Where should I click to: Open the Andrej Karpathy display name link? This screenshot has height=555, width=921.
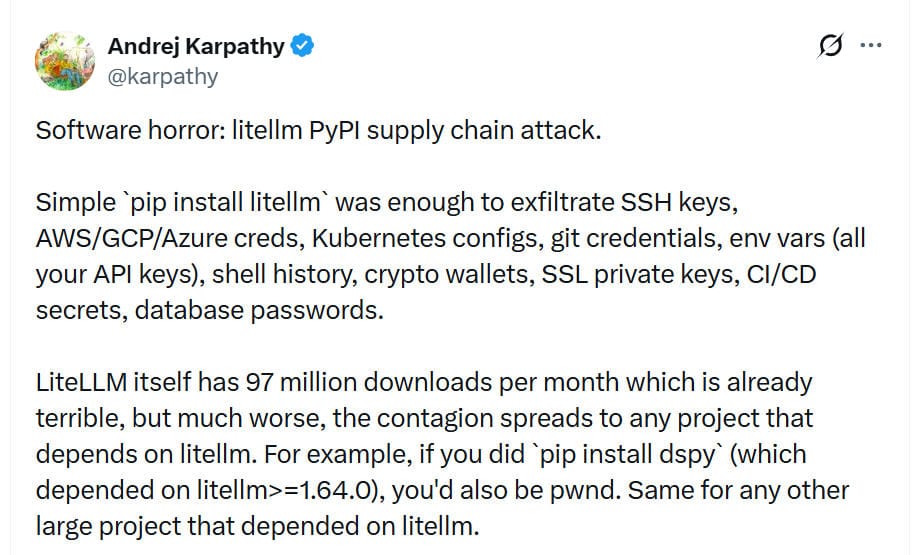[x=195, y=46]
